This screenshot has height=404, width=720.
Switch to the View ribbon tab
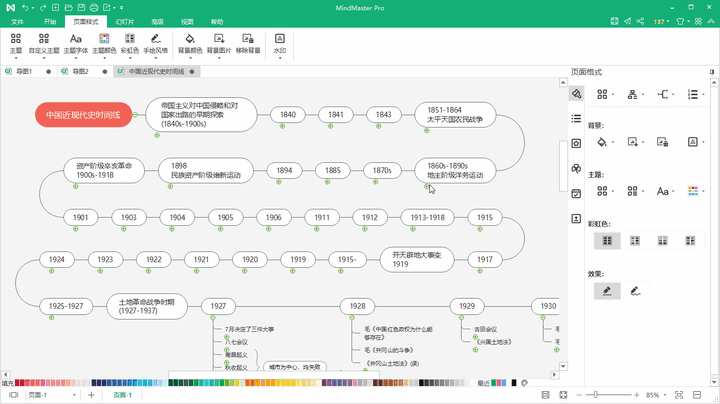[187, 22]
